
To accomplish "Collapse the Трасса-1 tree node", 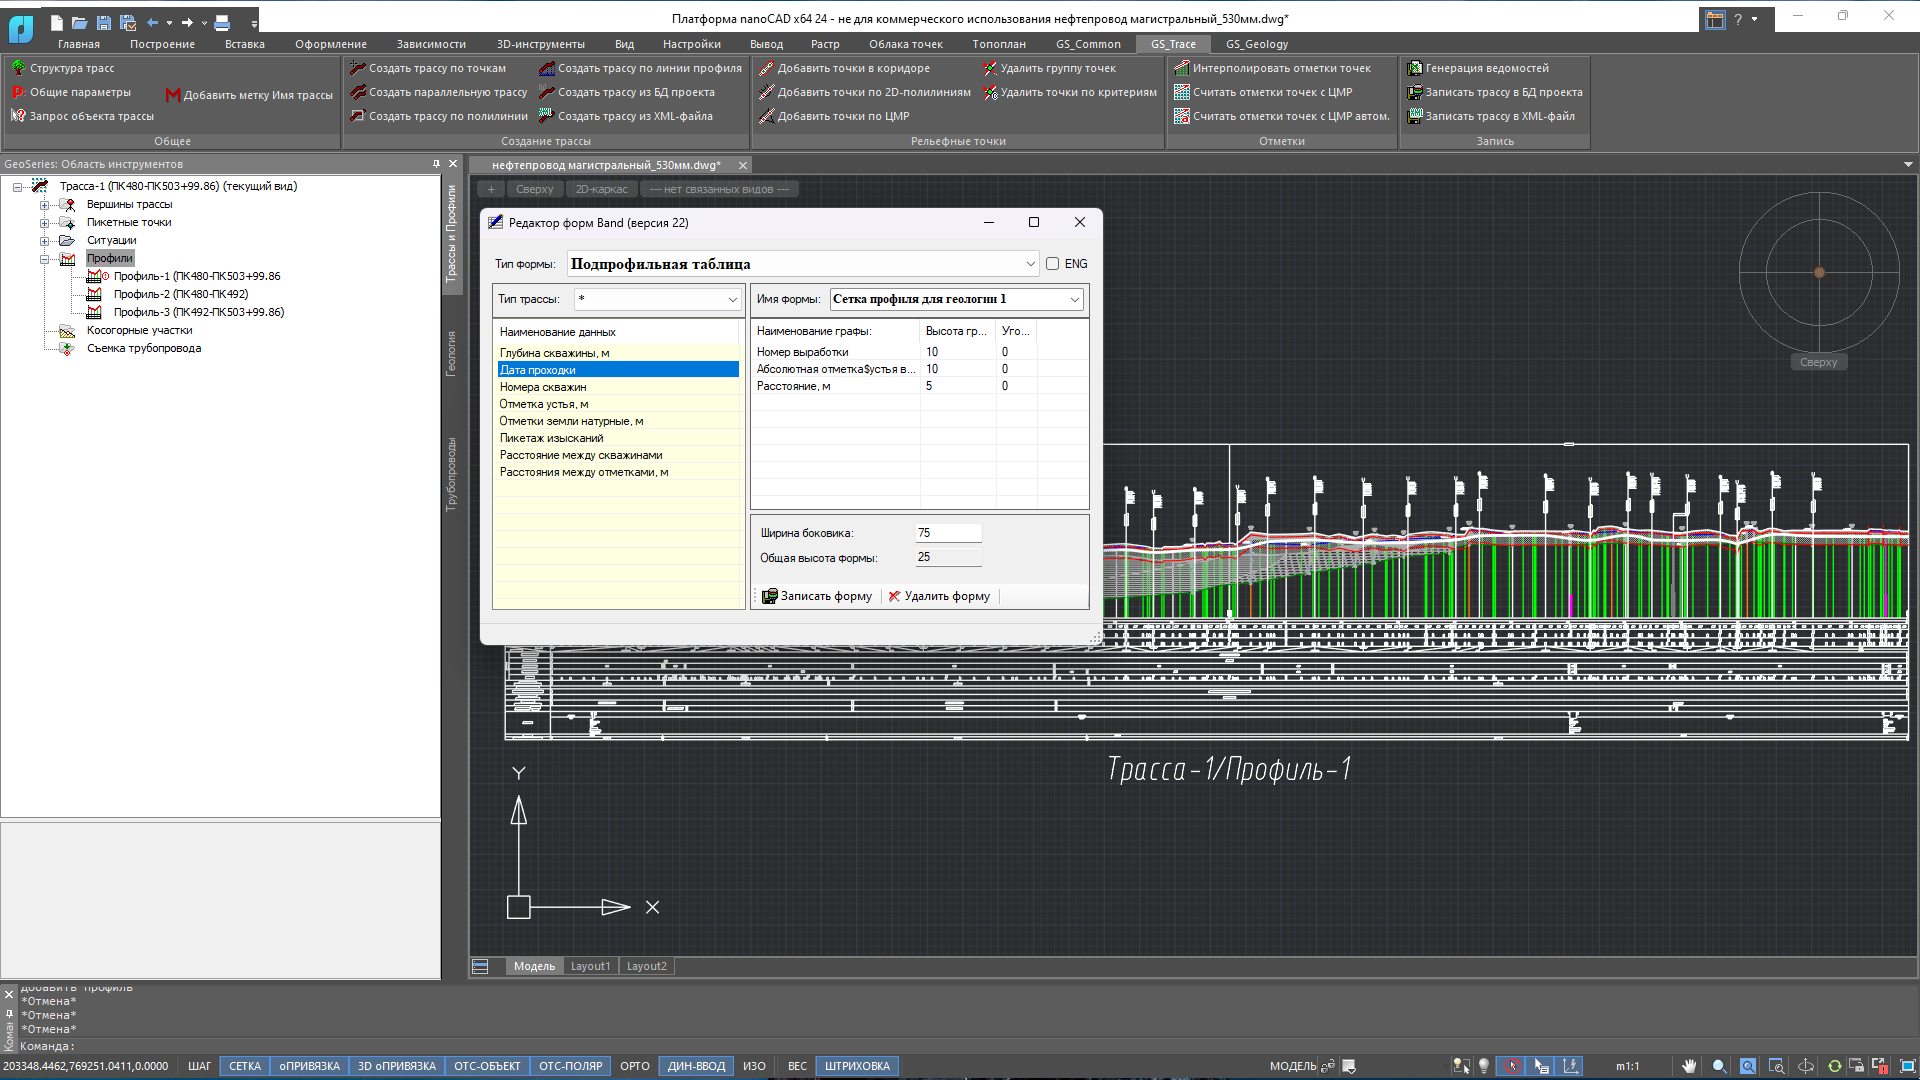I will [x=17, y=187].
